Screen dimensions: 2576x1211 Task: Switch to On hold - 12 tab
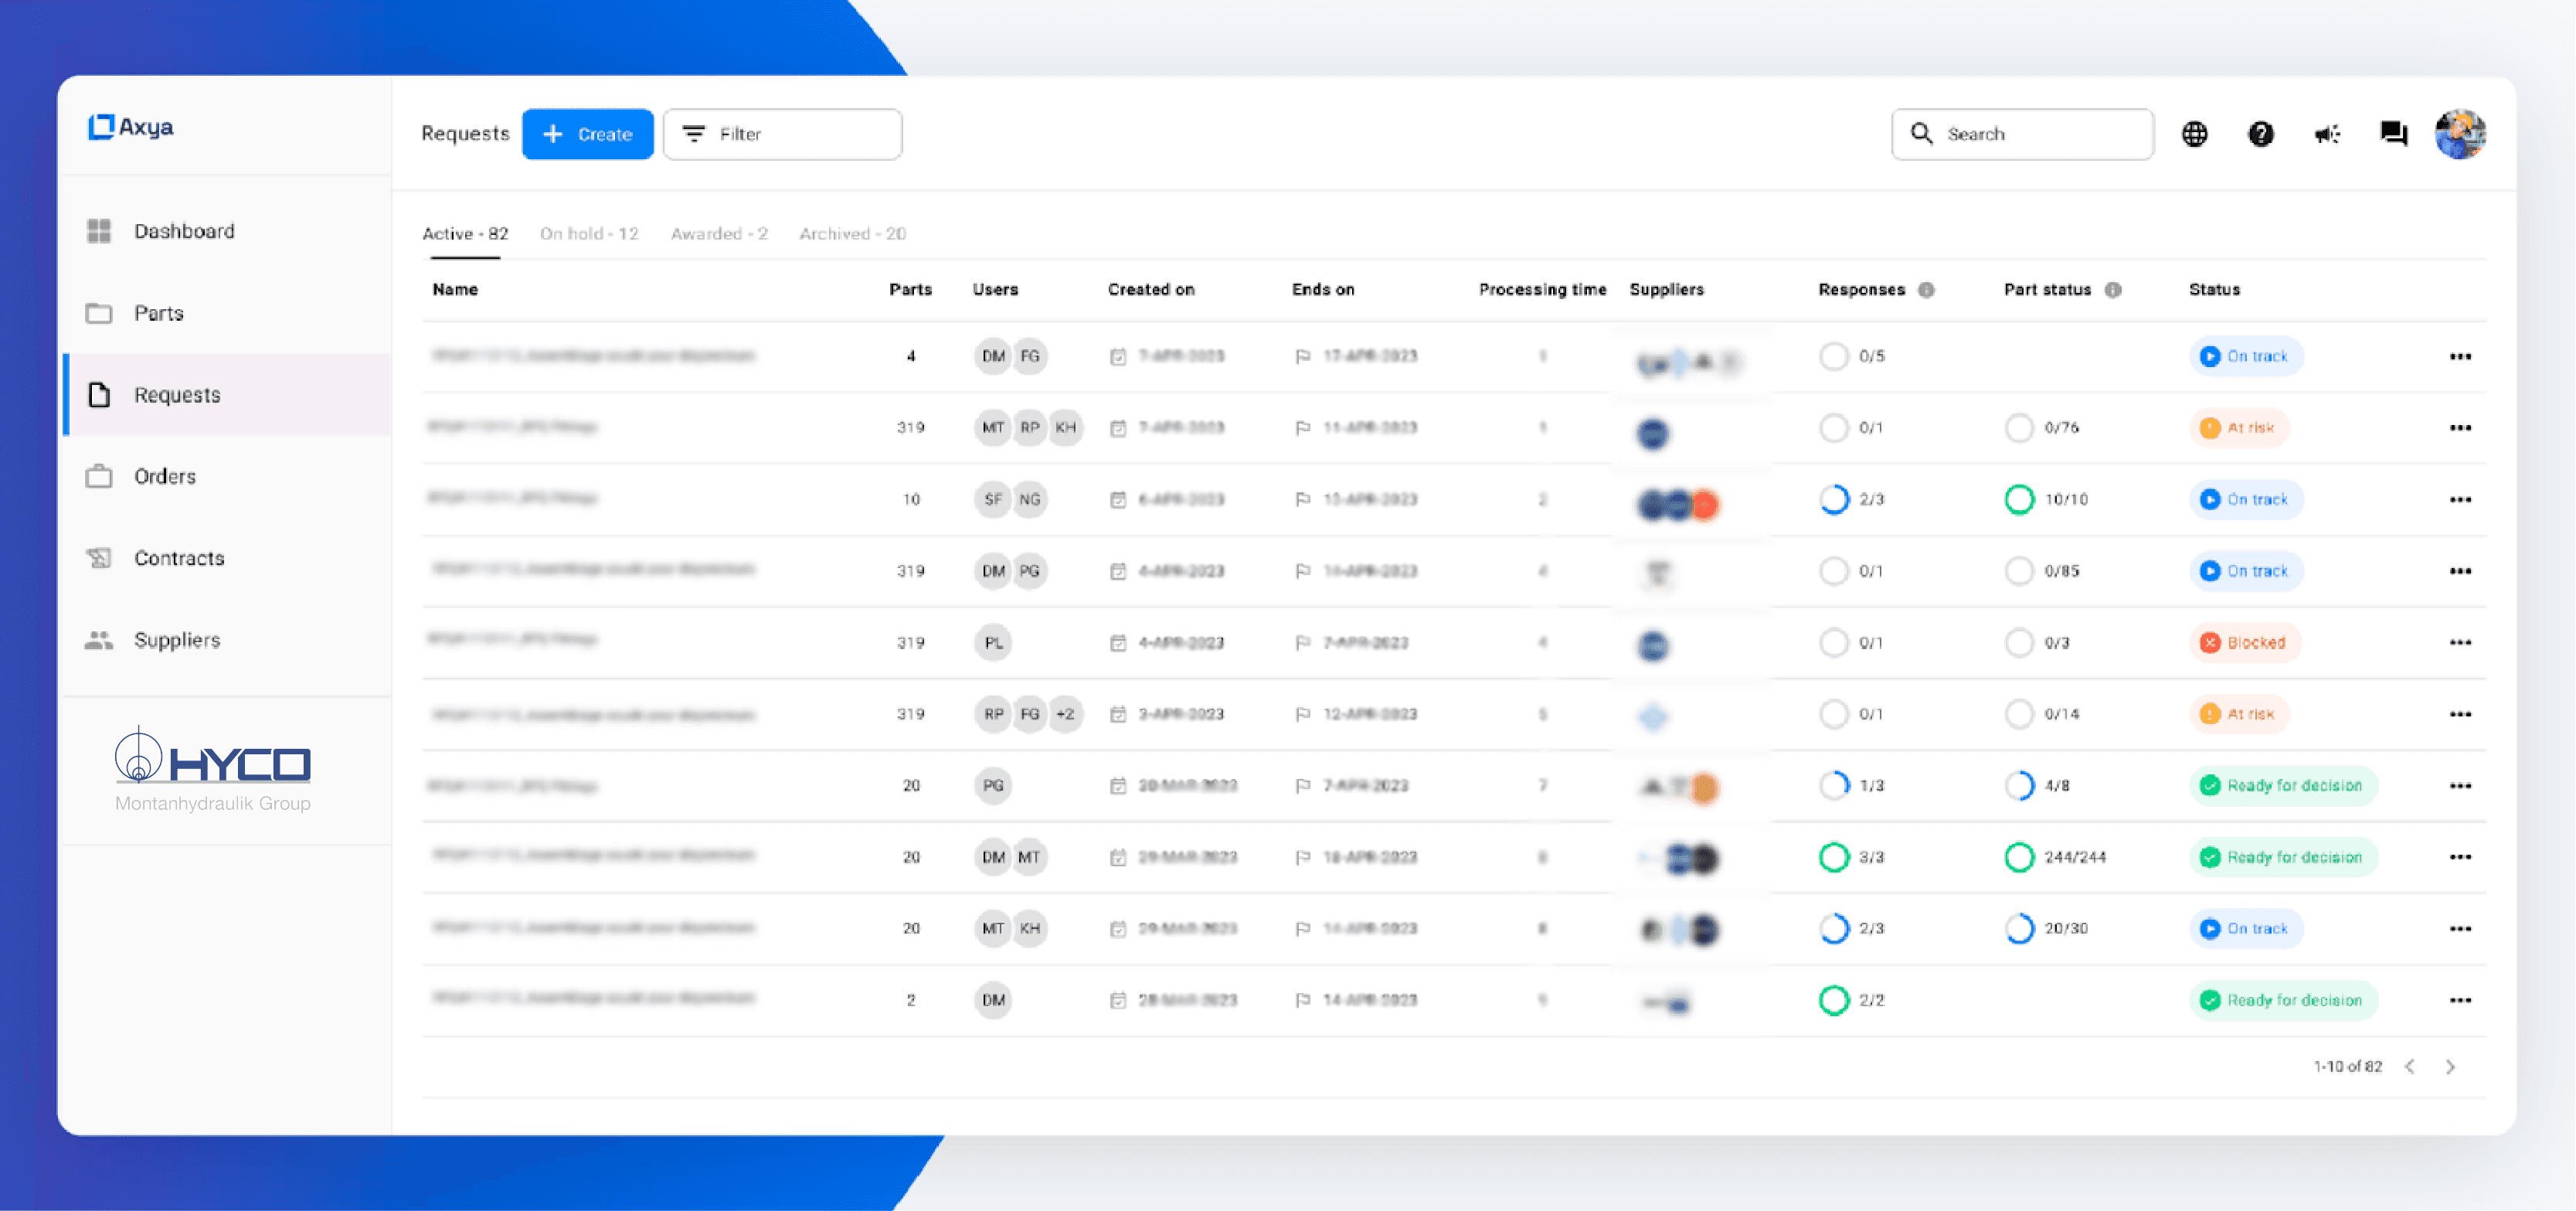click(589, 234)
